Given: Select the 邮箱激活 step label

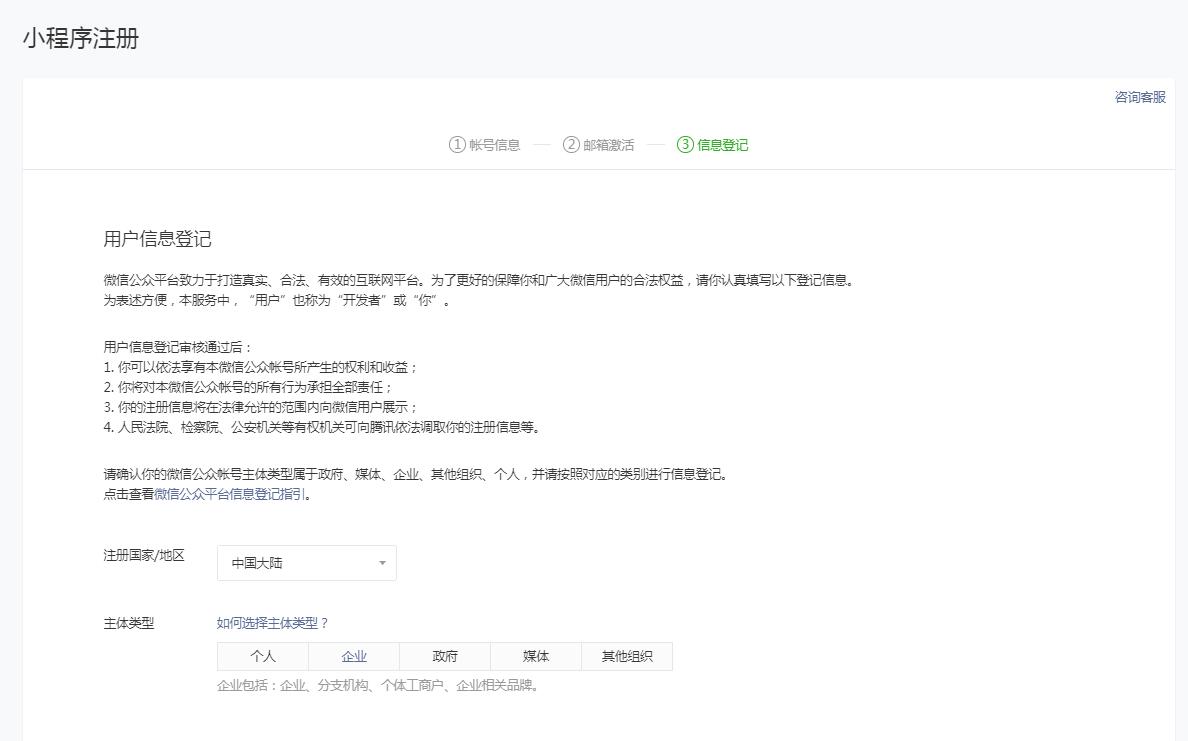Looking at the screenshot, I should click(609, 145).
